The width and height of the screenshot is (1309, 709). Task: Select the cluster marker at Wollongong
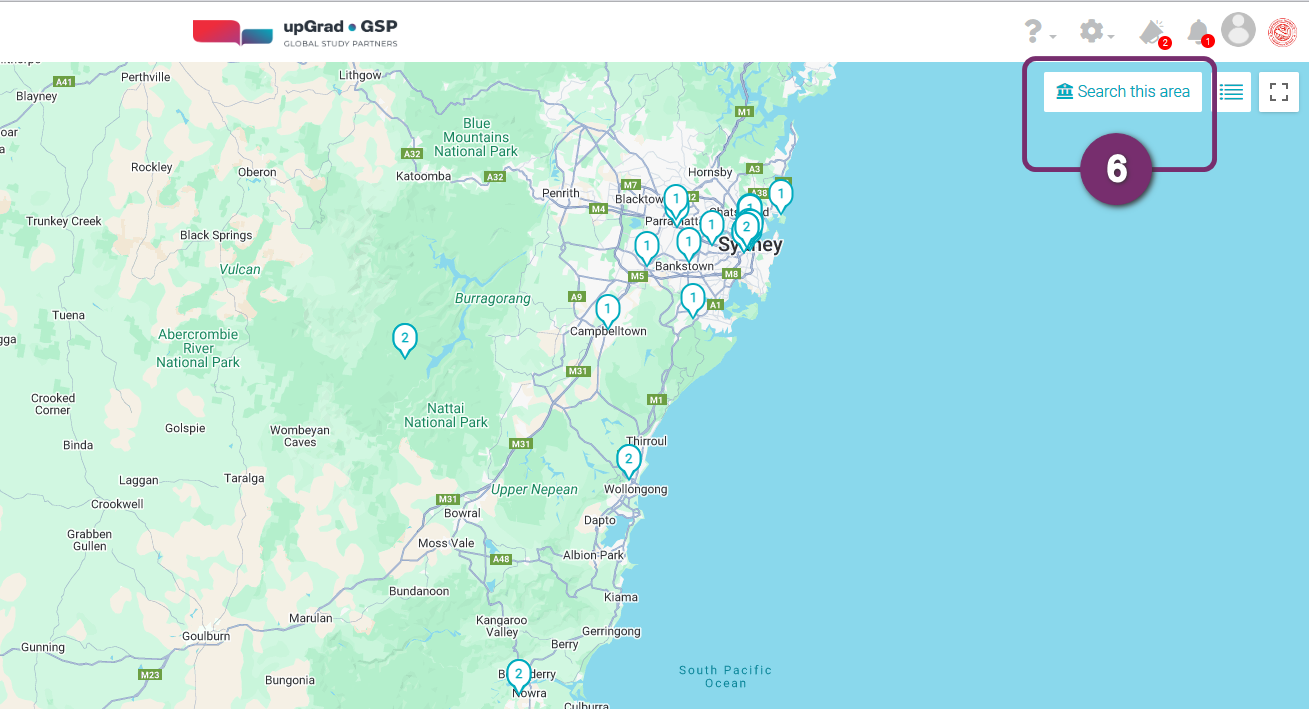pos(628,460)
